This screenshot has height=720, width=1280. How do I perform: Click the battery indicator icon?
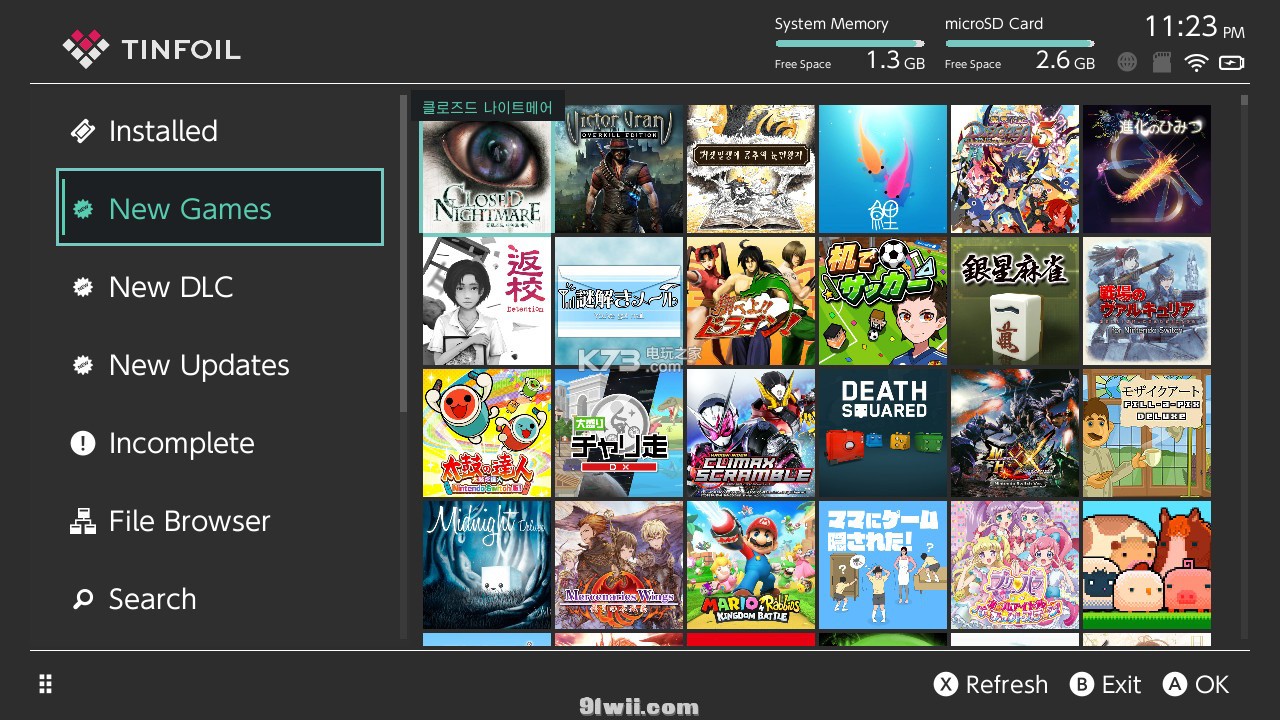click(1232, 62)
